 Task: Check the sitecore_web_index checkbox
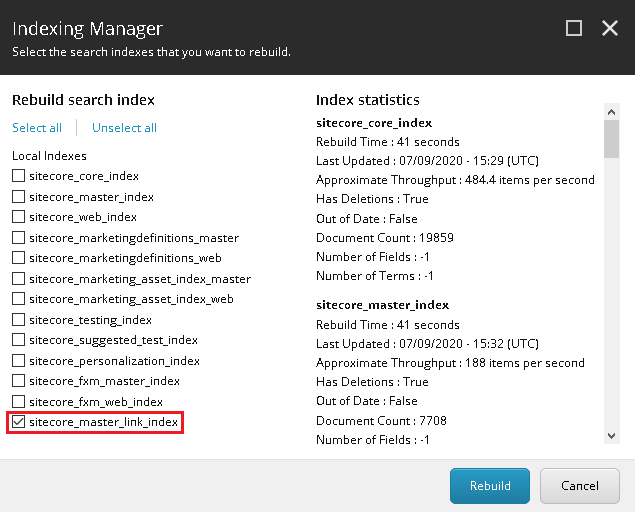click(x=18, y=217)
